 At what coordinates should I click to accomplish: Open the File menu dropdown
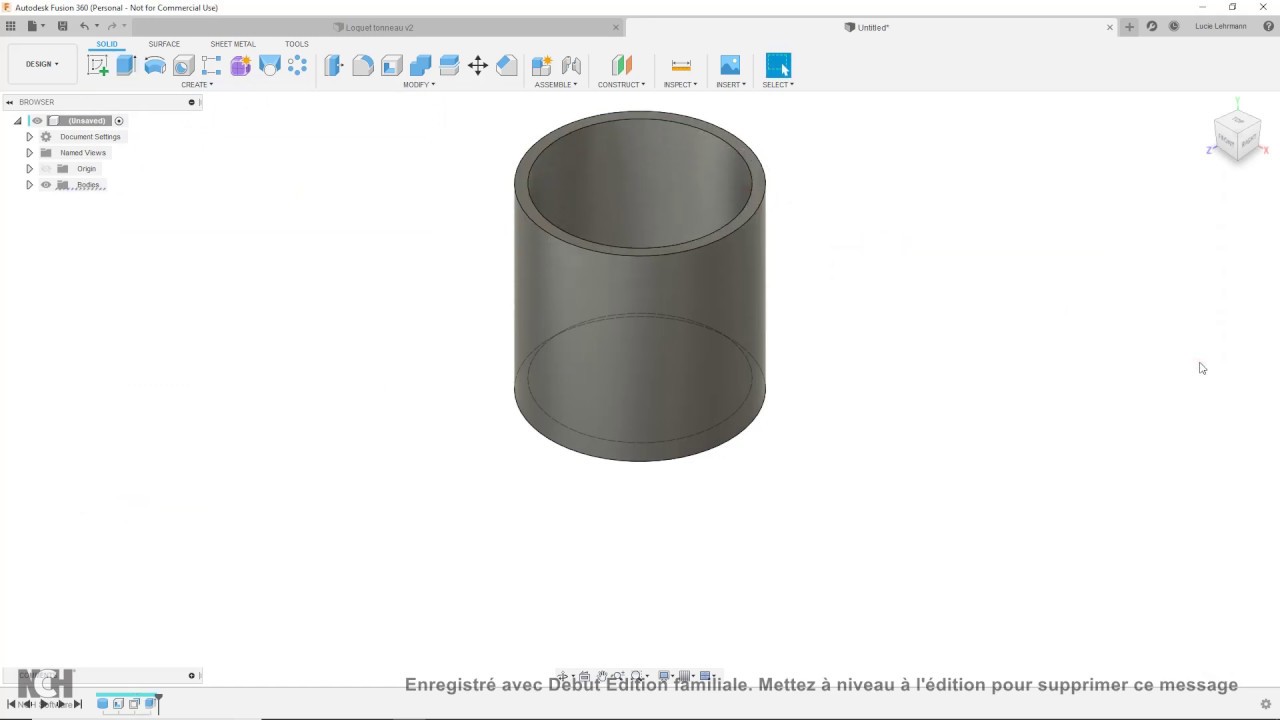34,26
